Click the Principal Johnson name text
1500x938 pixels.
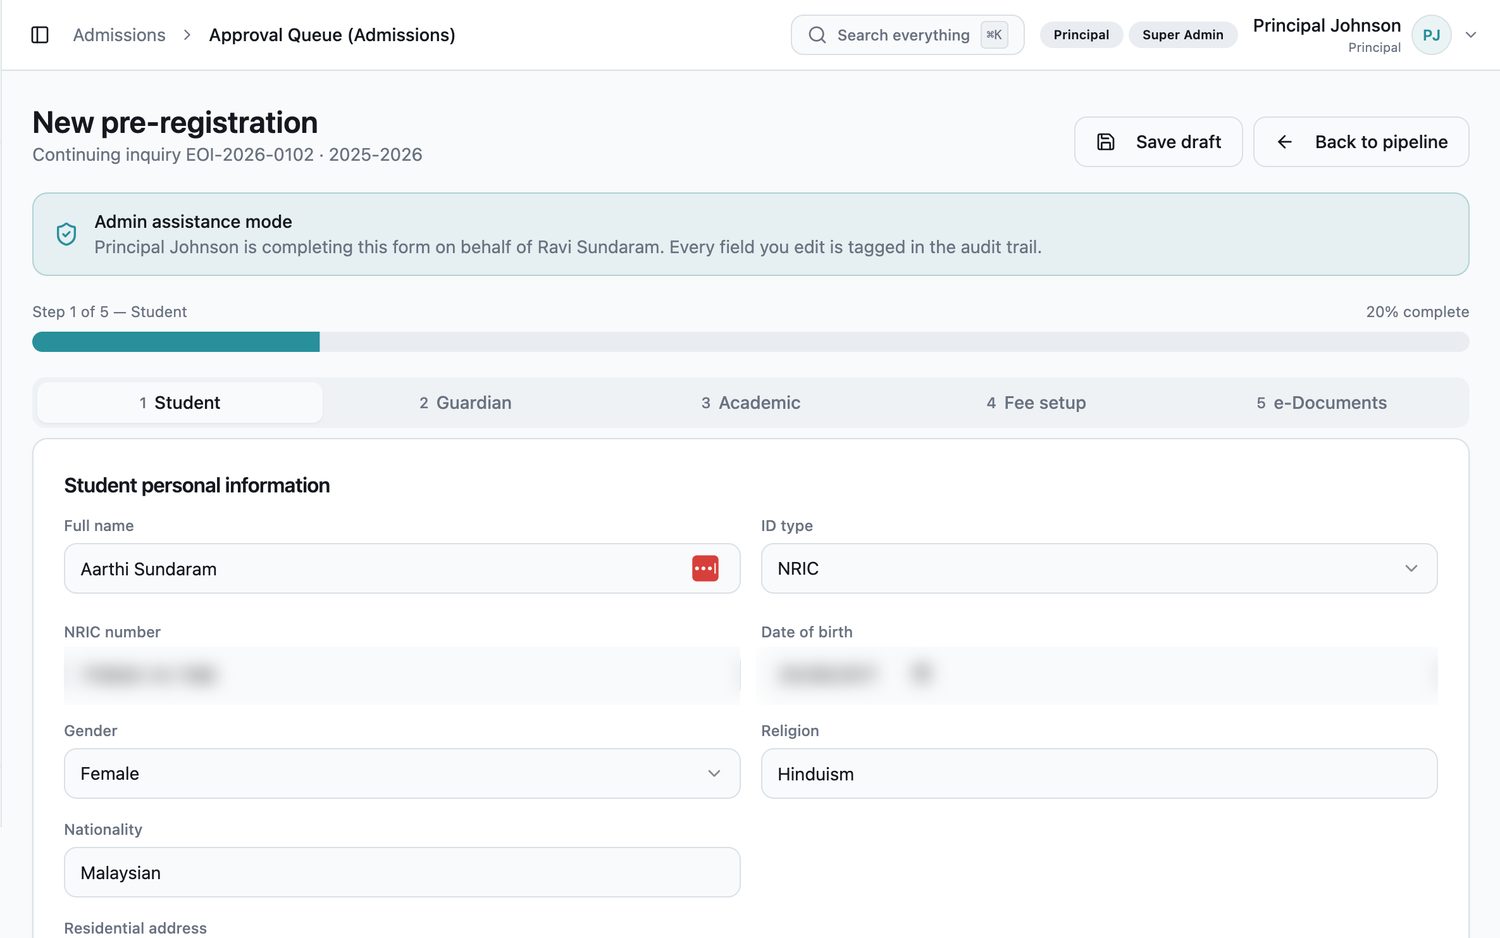click(1327, 26)
